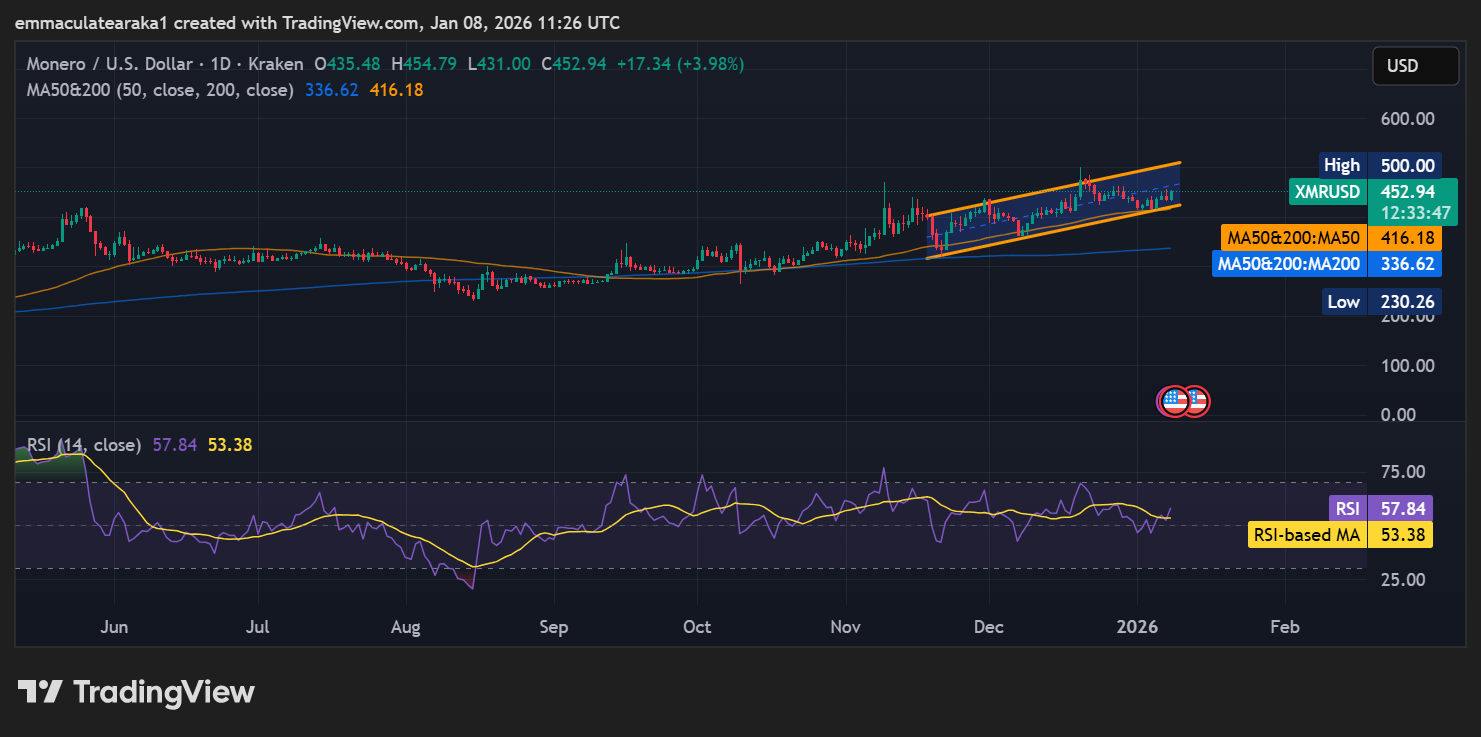1481x737 pixels.
Task: Click the High 500.00 price label
Action: [1342, 165]
